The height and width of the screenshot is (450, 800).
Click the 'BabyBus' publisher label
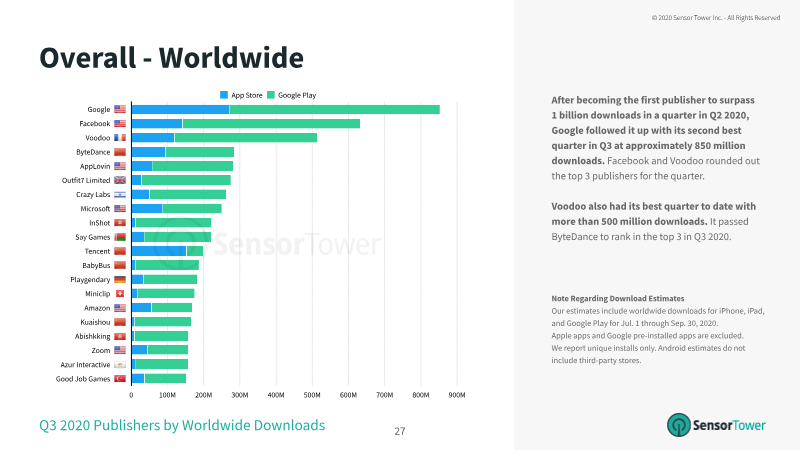(96, 265)
